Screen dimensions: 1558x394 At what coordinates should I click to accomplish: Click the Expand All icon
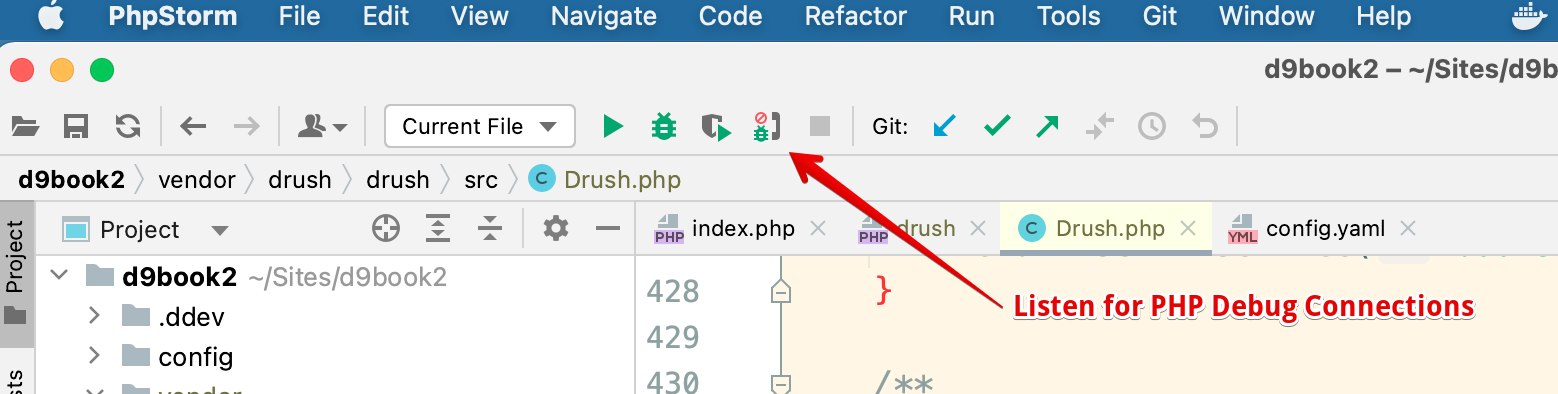[x=438, y=229]
